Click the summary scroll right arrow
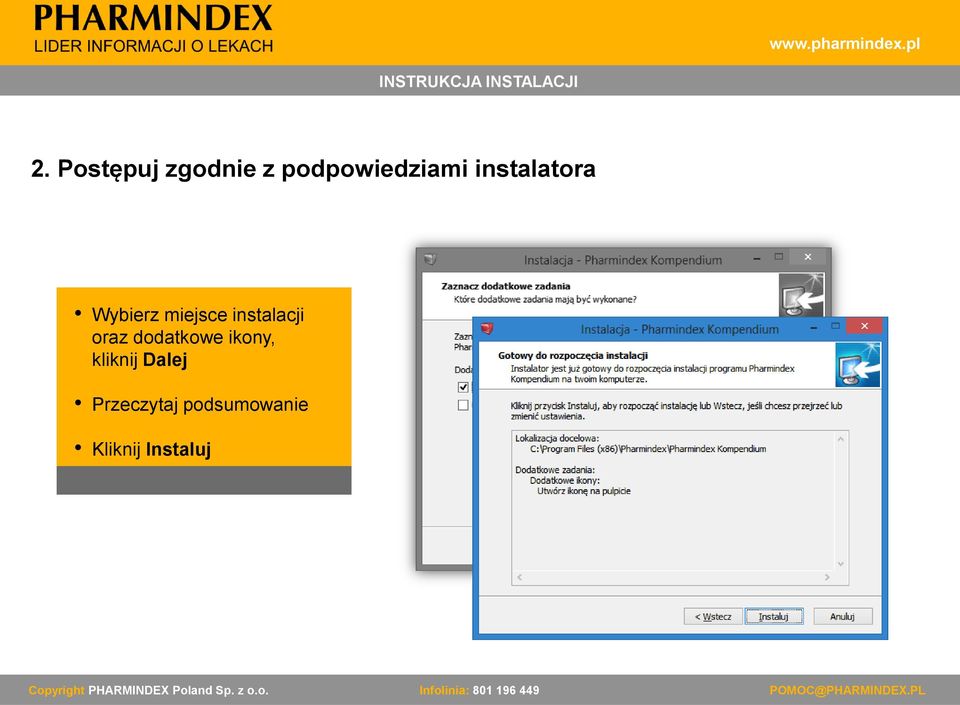Screen dimensions: 960x705 827,577
